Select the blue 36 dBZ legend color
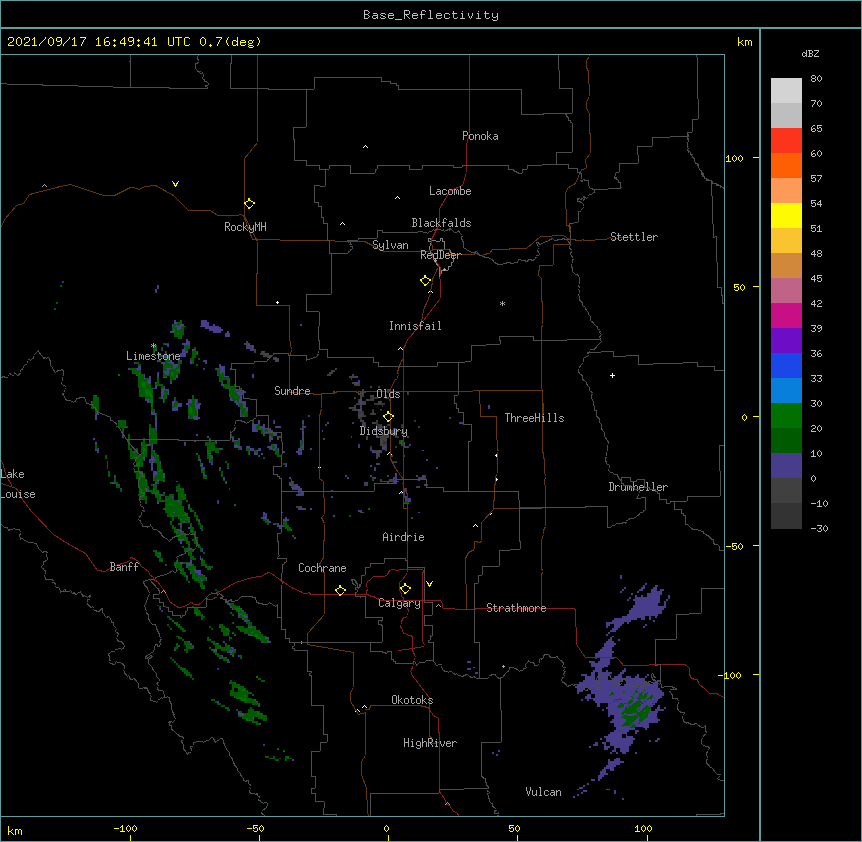The width and height of the screenshot is (862, 842). 786,365
